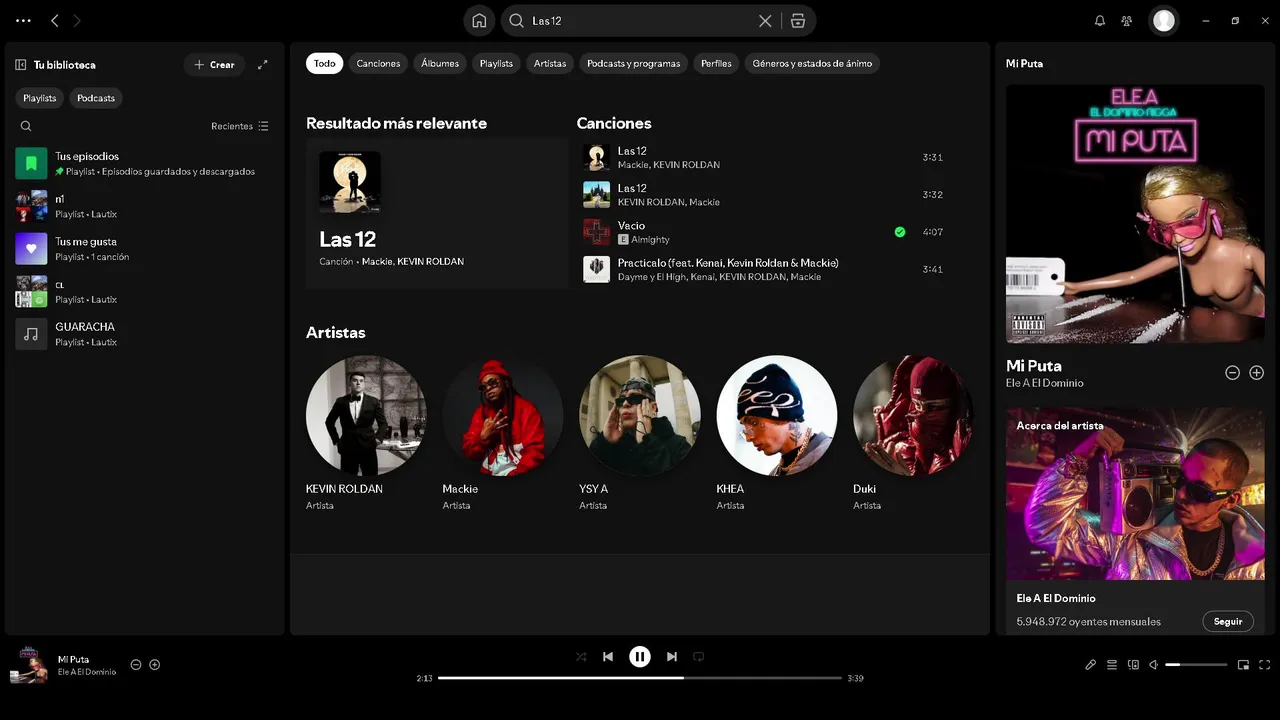Open Mackie artist picture
This screenshot has width=1280, height=720.
click(503, 415)
